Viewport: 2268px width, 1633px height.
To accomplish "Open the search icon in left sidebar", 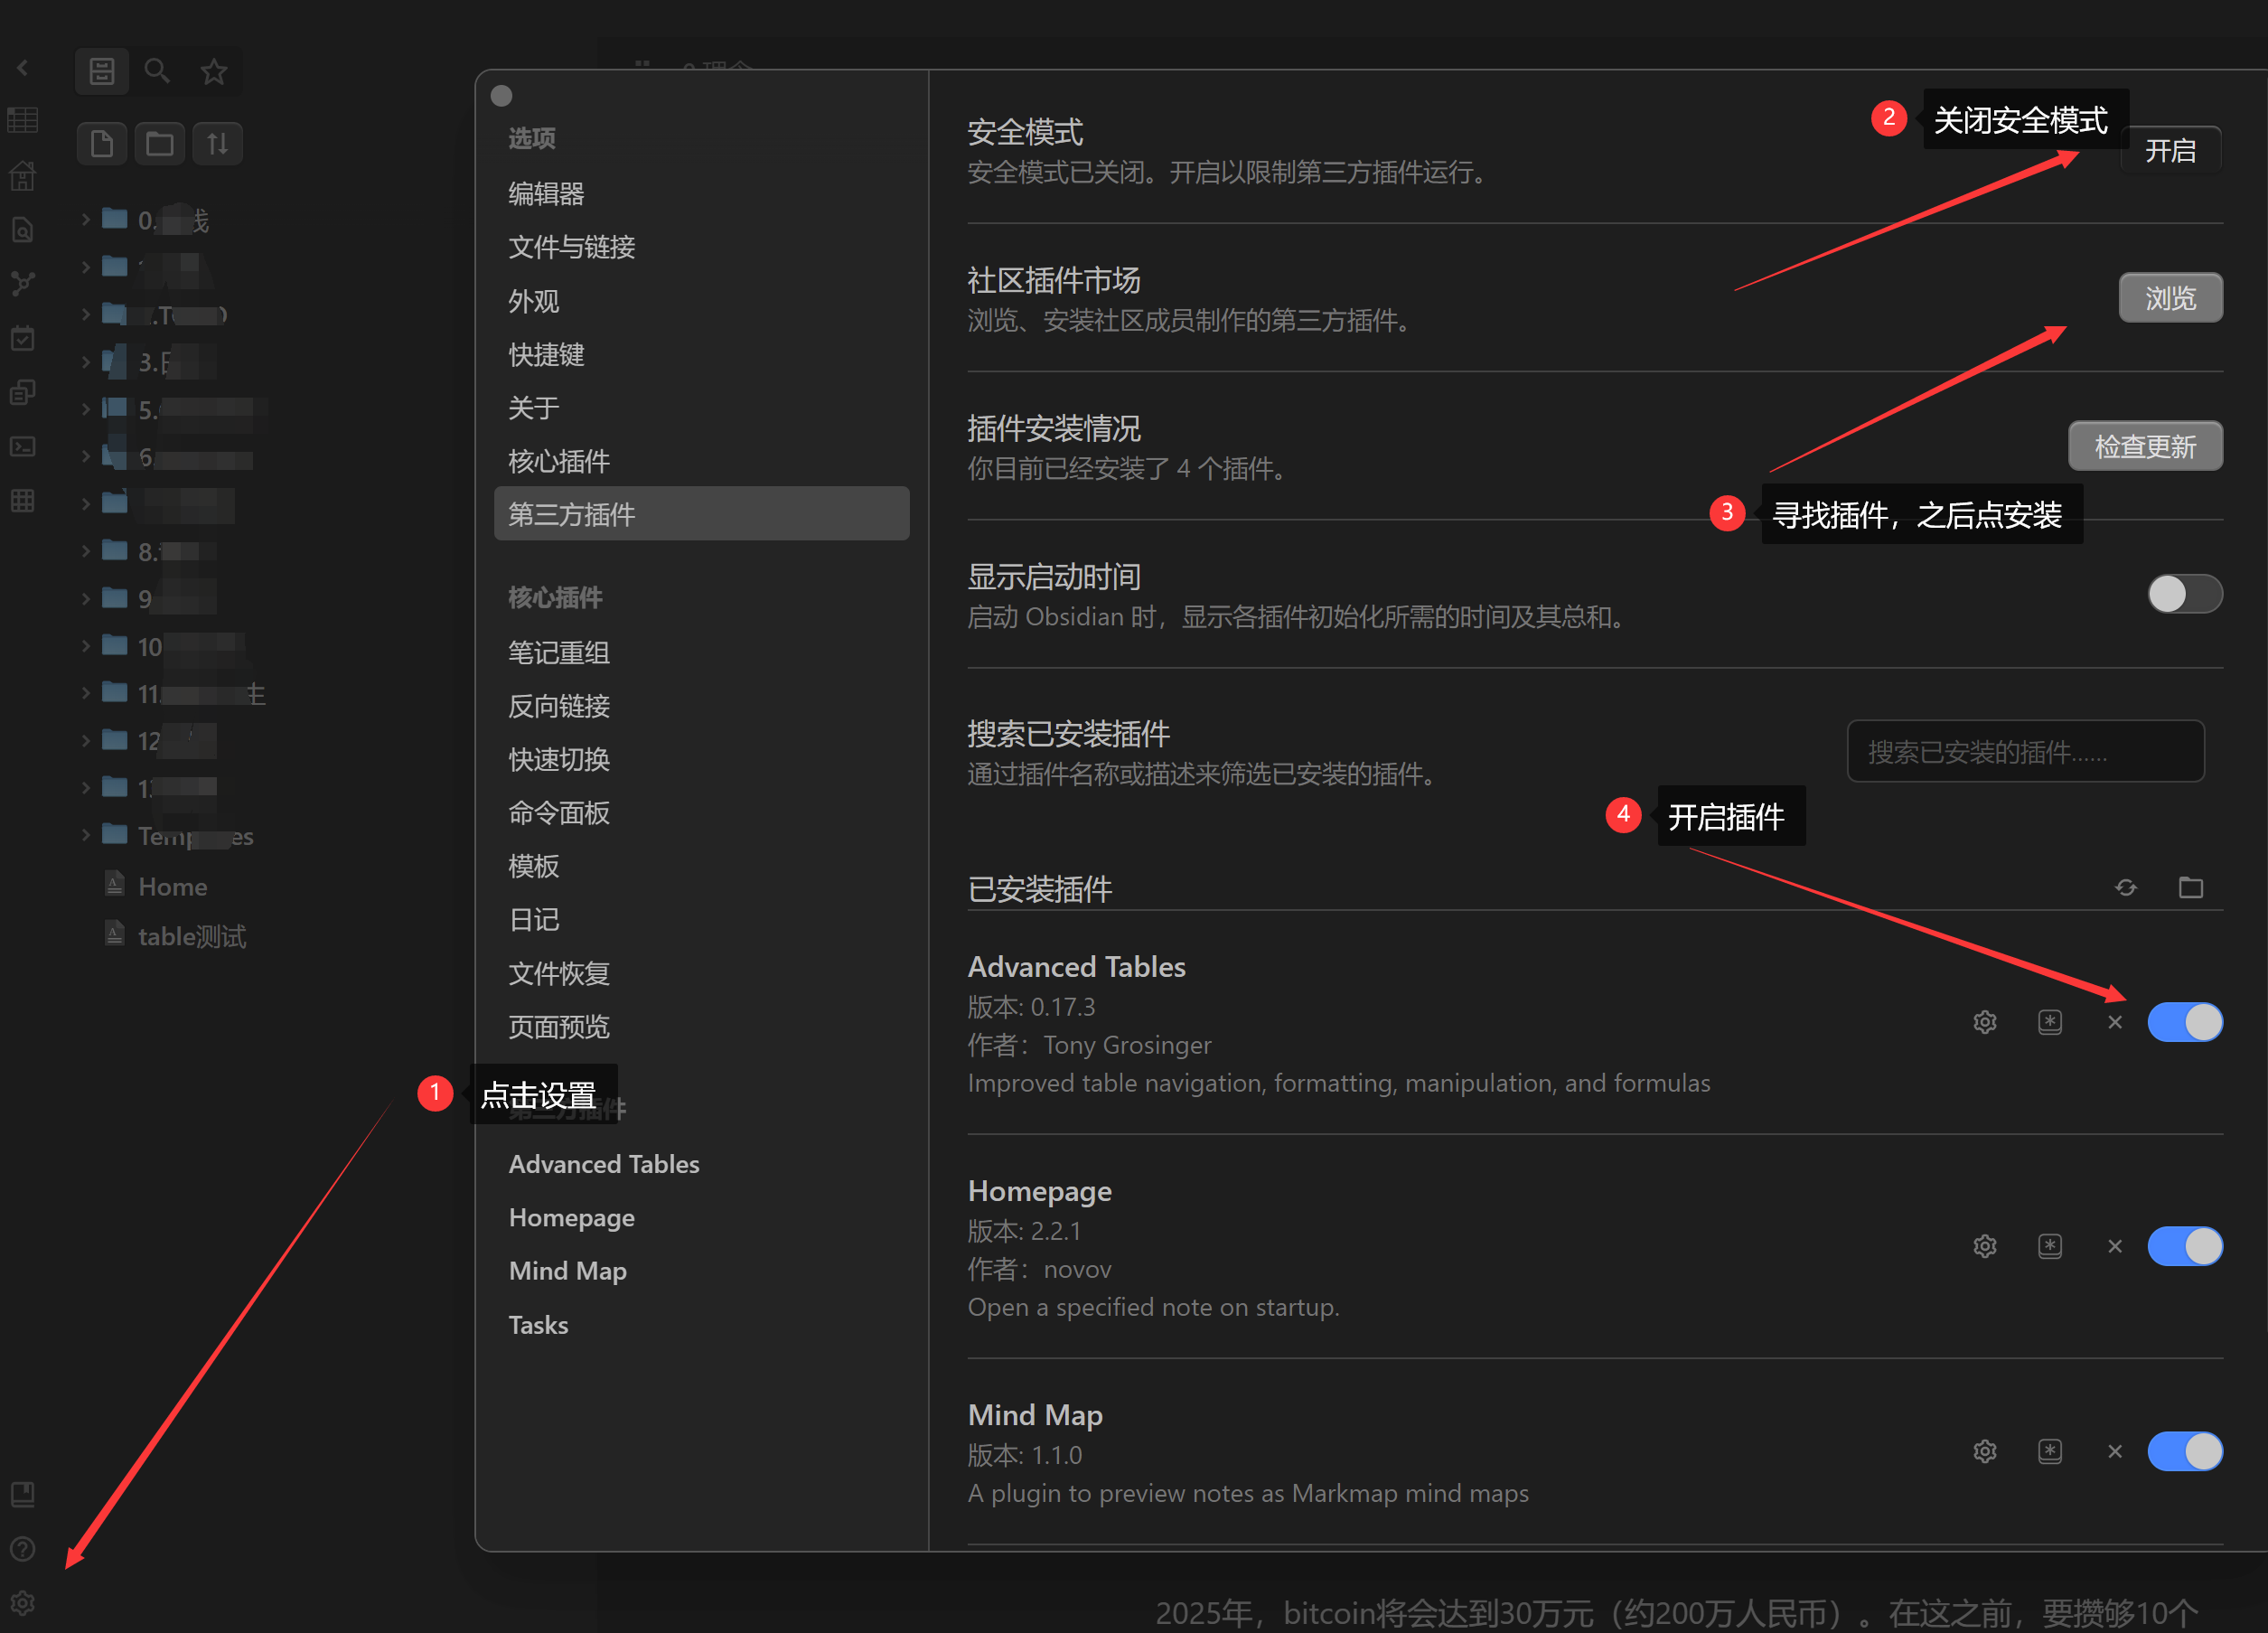I will 157,71.
